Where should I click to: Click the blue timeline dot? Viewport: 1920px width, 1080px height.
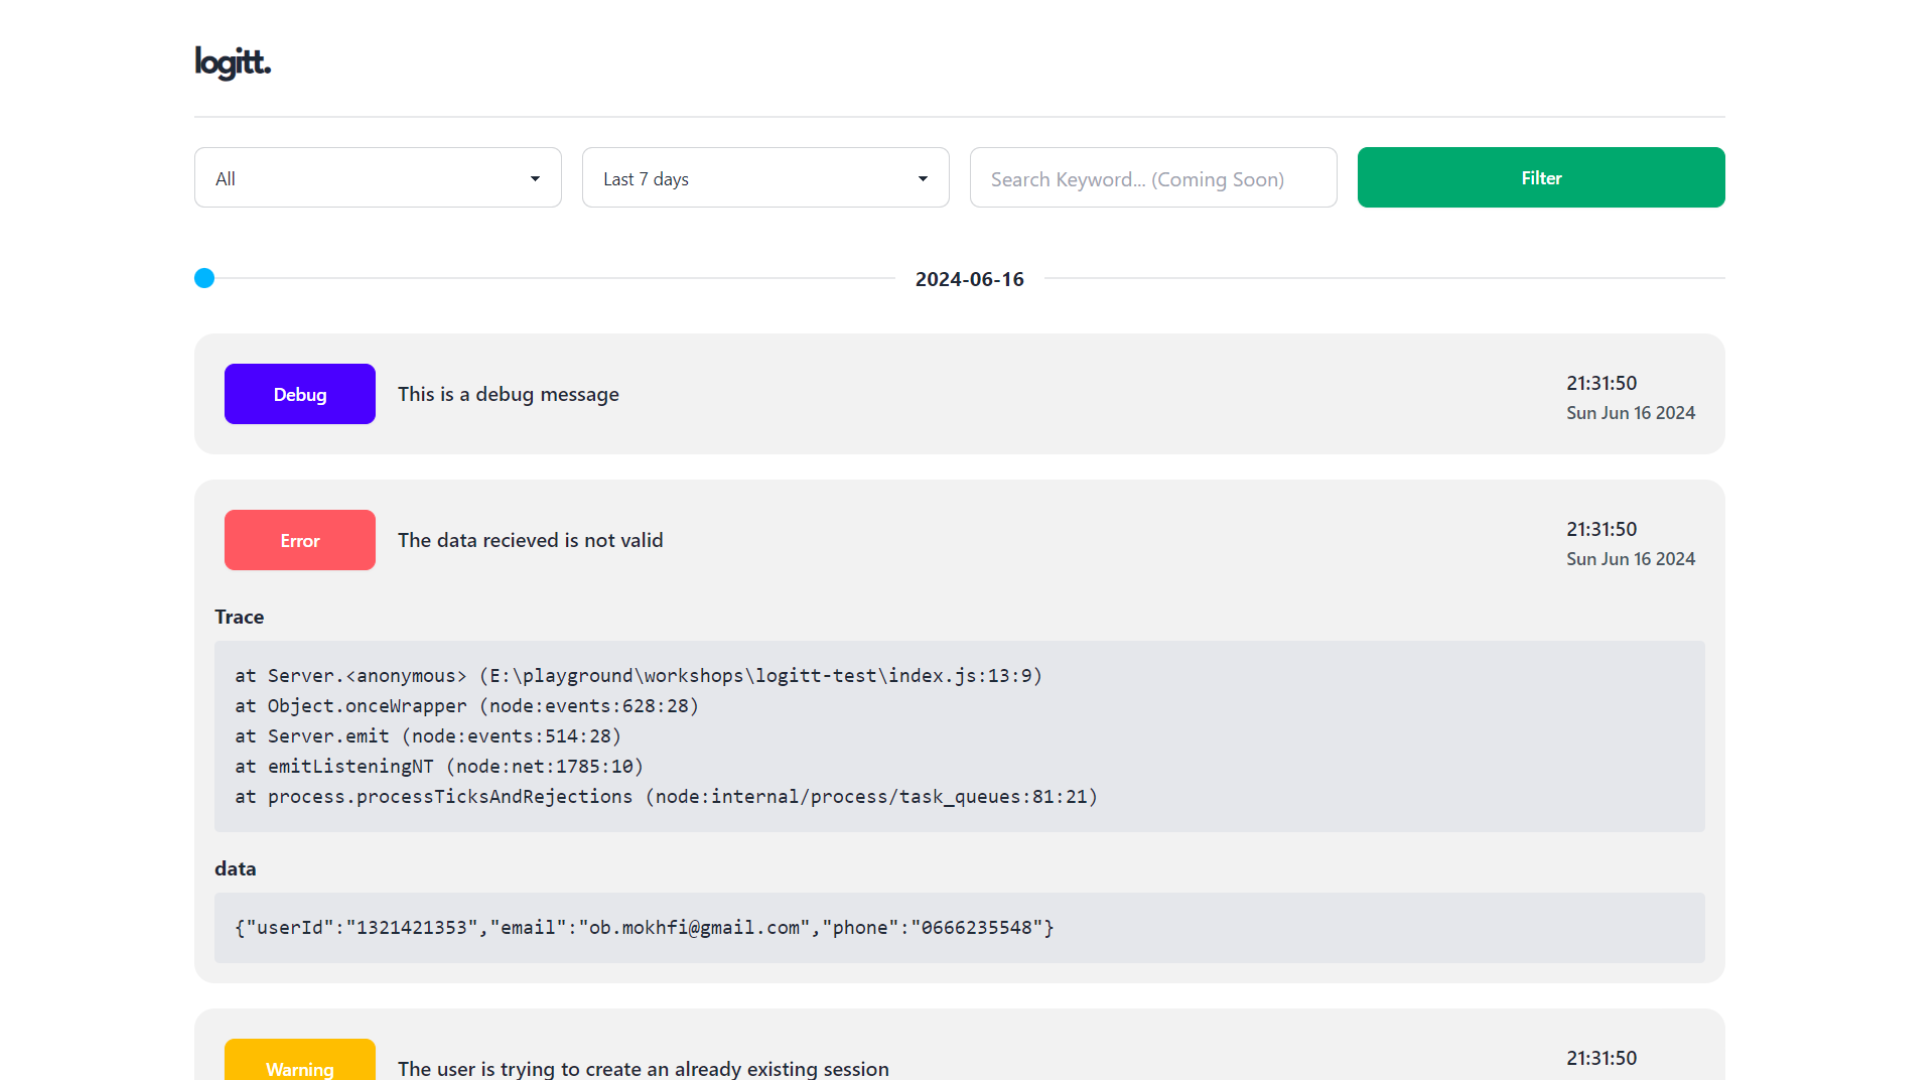pyautogui.click(x=204, y=278)
